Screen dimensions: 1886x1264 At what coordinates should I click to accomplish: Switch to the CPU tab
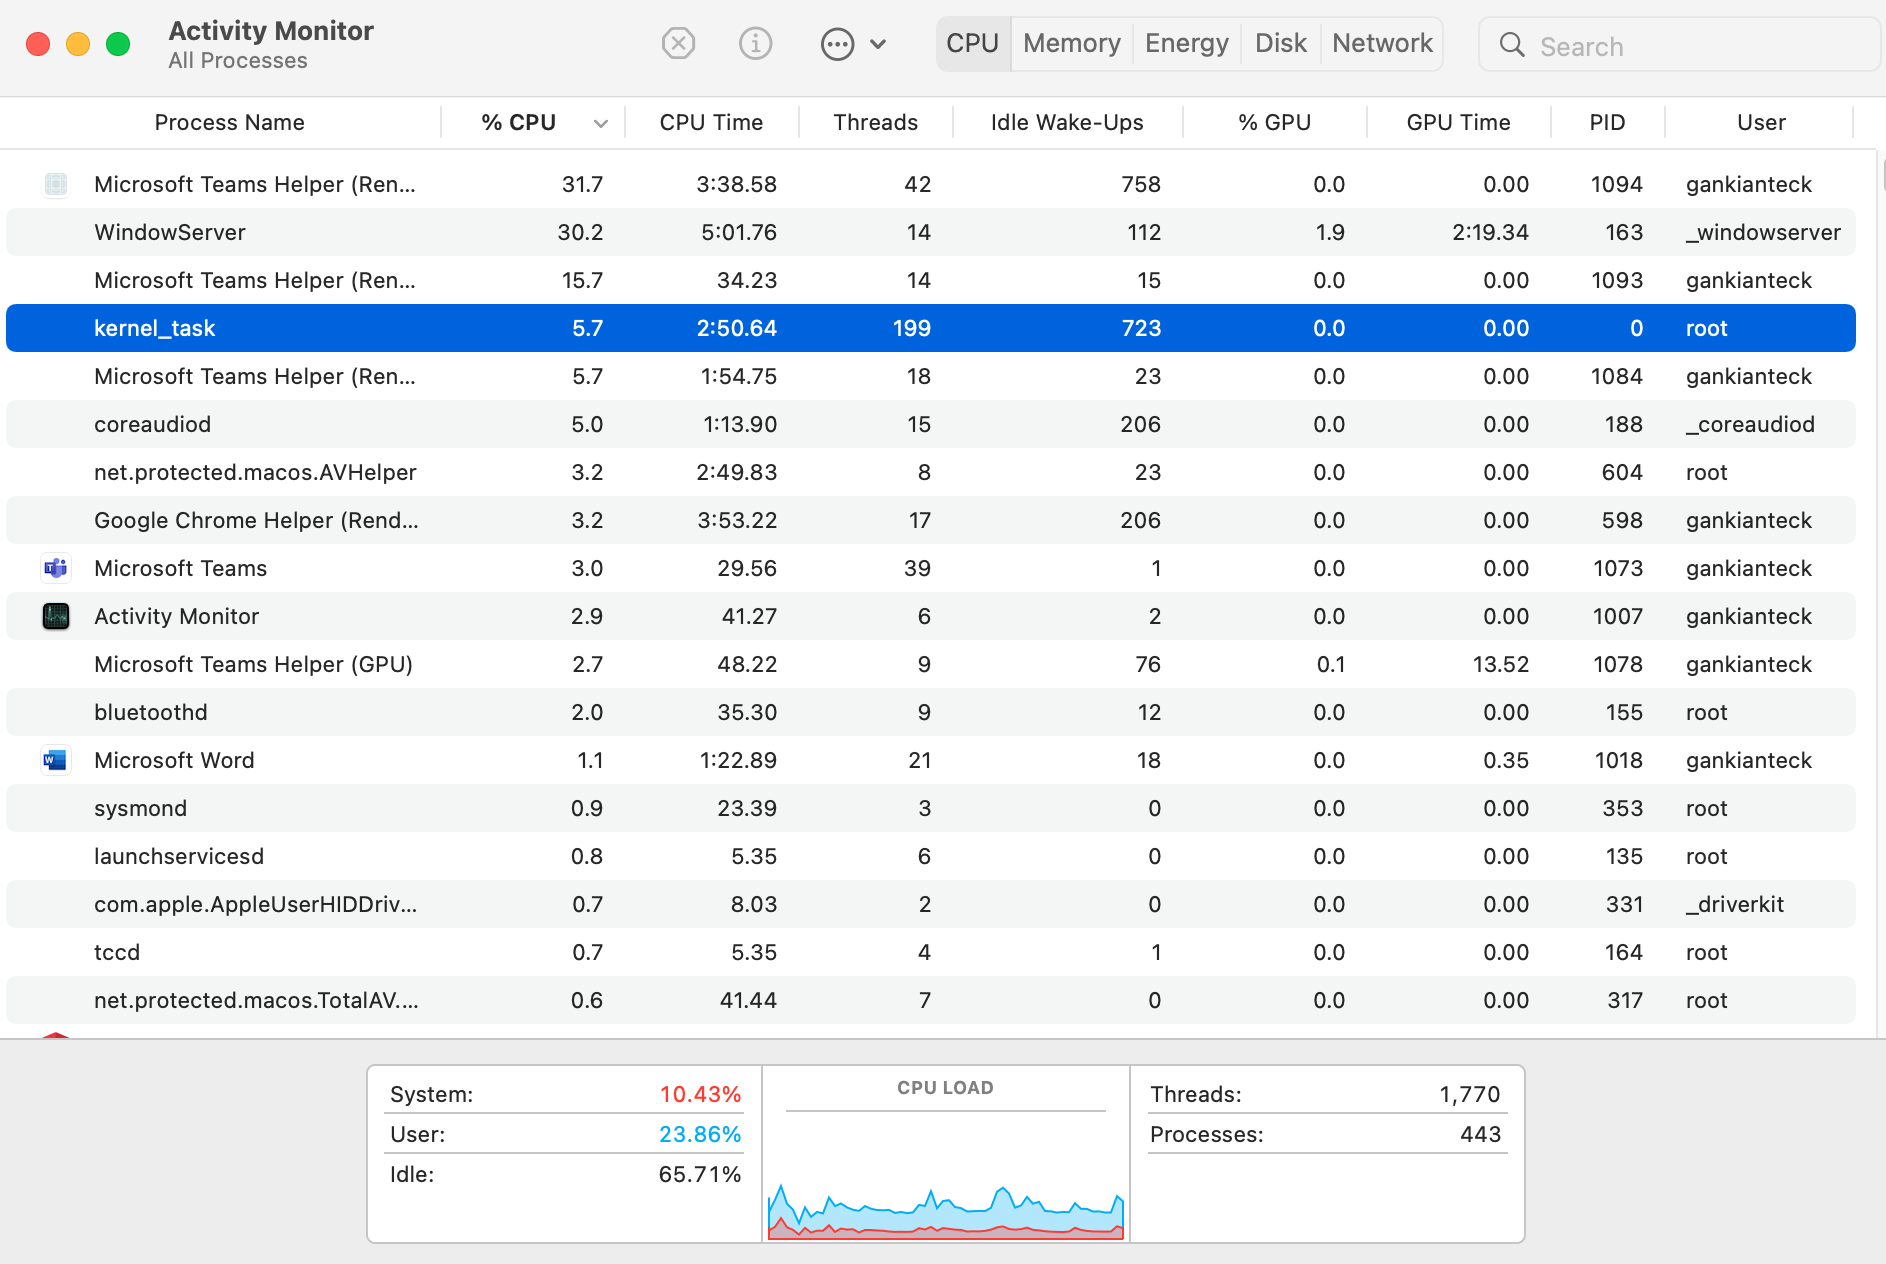coord(973,43)
